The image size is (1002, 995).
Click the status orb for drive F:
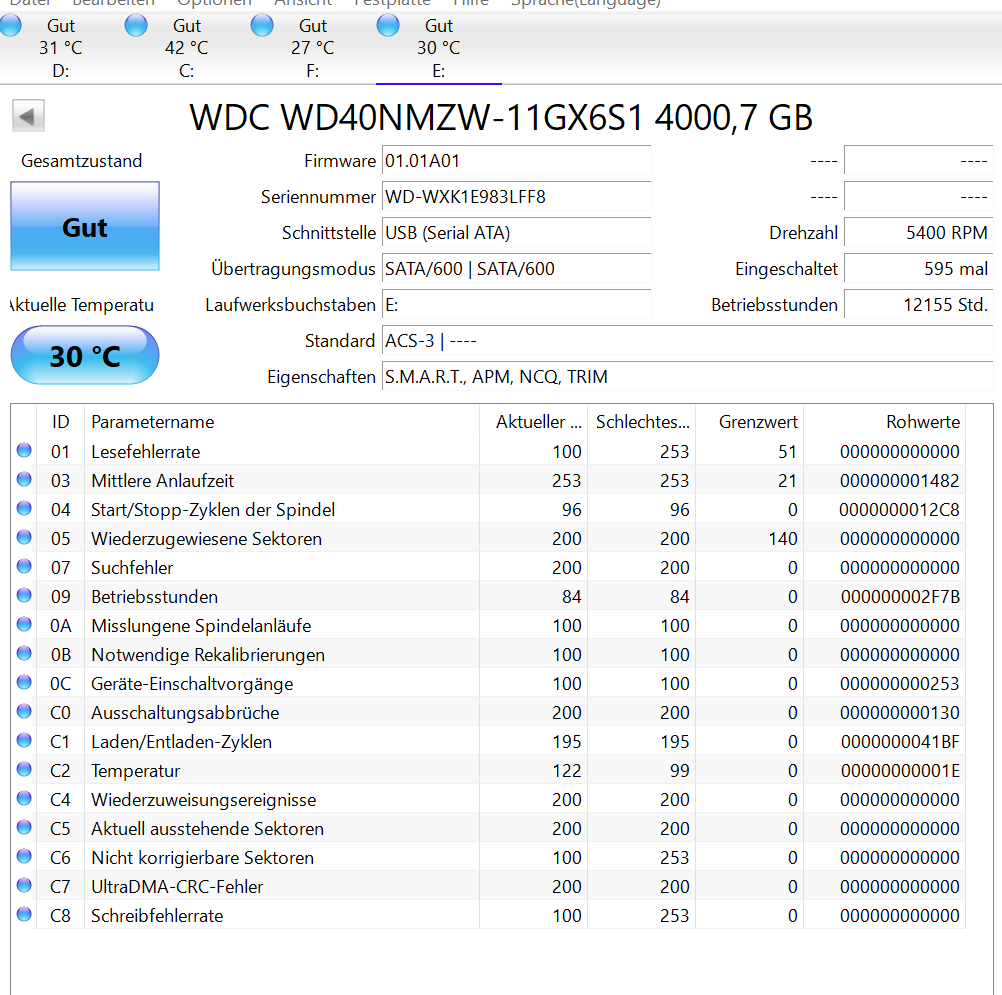click(261, 26)
